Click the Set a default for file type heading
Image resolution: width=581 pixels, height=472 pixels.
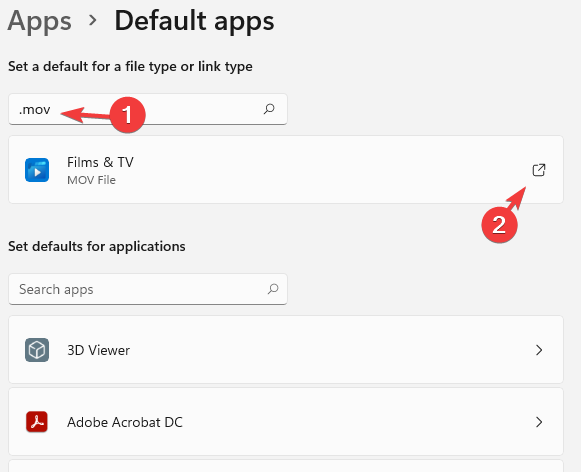click(130, 67)
